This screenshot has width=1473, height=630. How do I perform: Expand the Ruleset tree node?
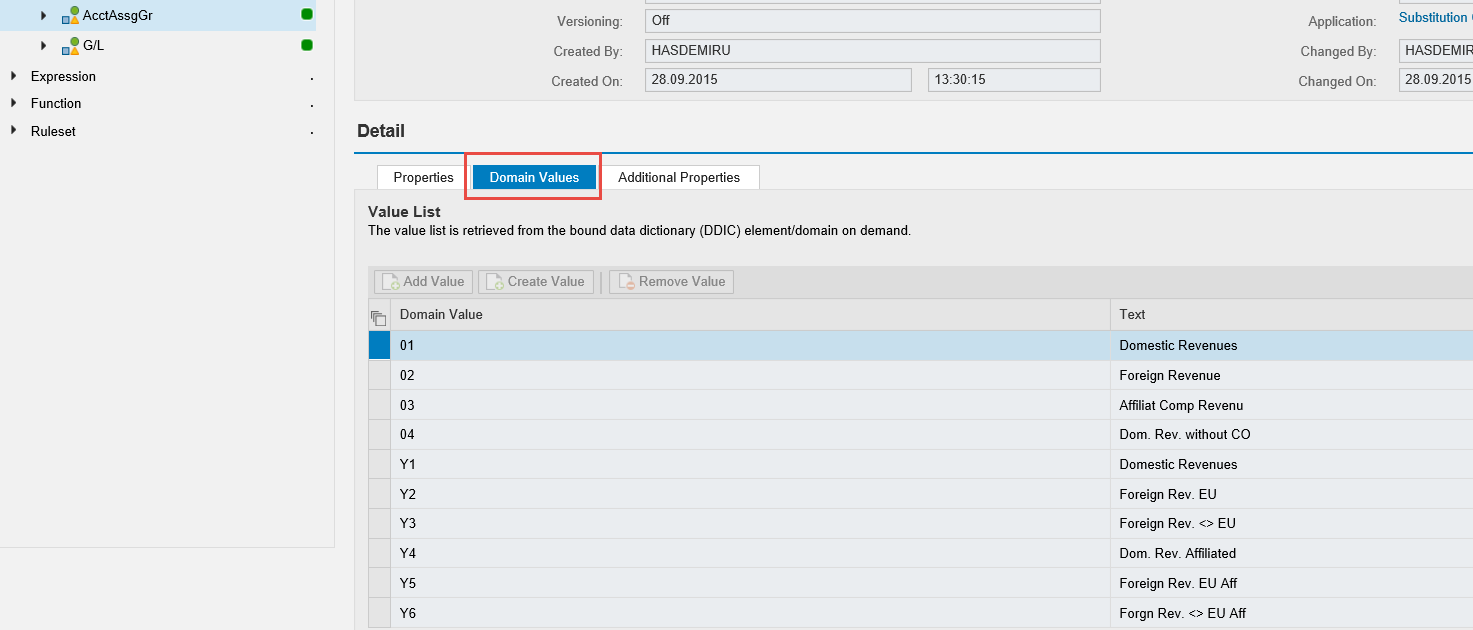coord(13,131)
